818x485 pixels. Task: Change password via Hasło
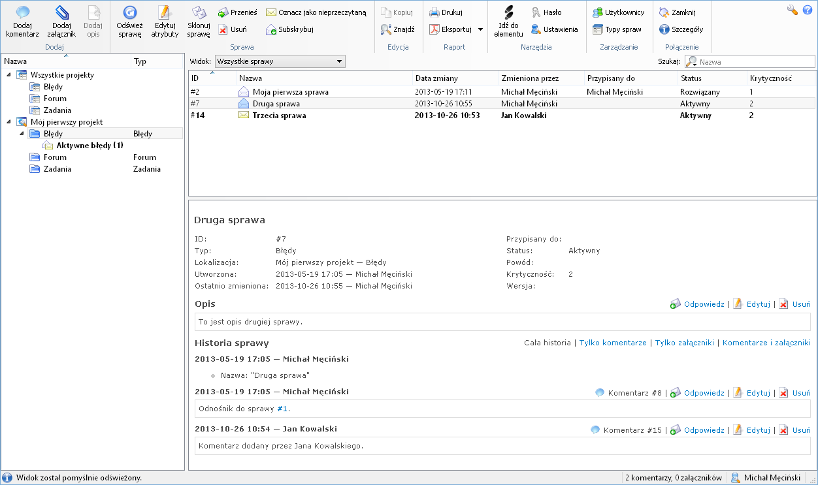click(x=546, y=12)
